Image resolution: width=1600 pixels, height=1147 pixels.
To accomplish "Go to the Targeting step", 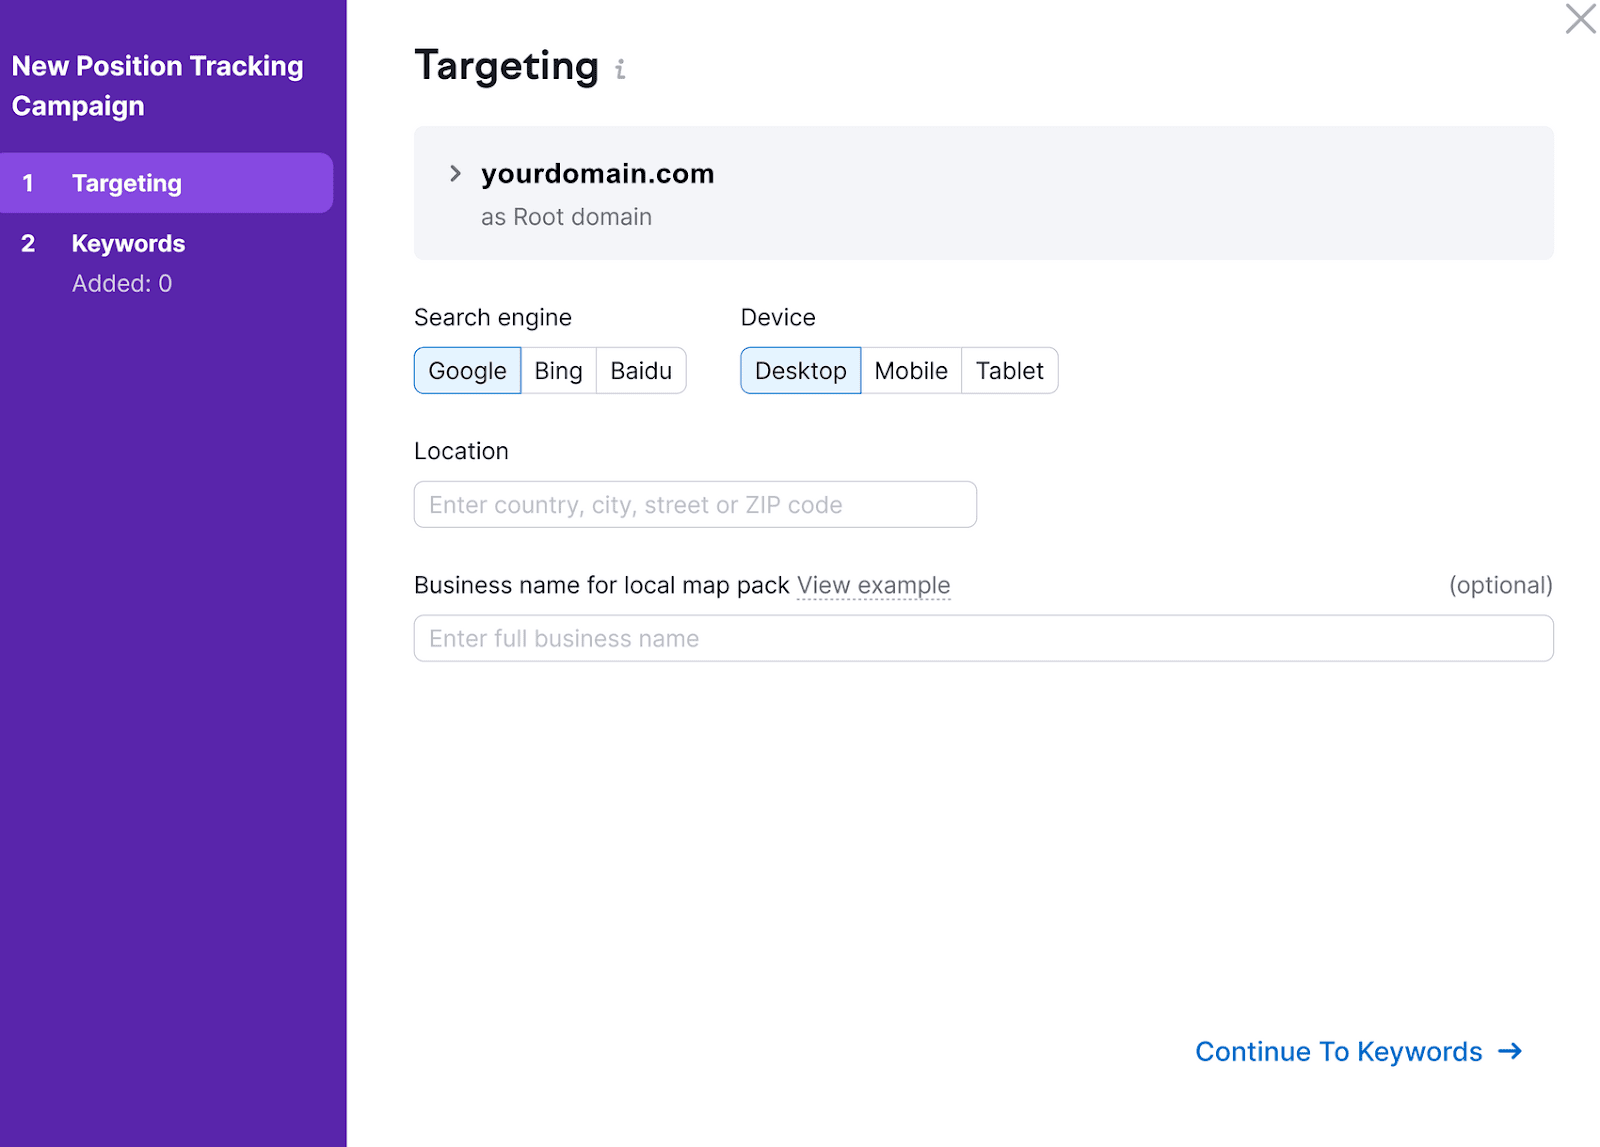I will (x=127, y=182).
